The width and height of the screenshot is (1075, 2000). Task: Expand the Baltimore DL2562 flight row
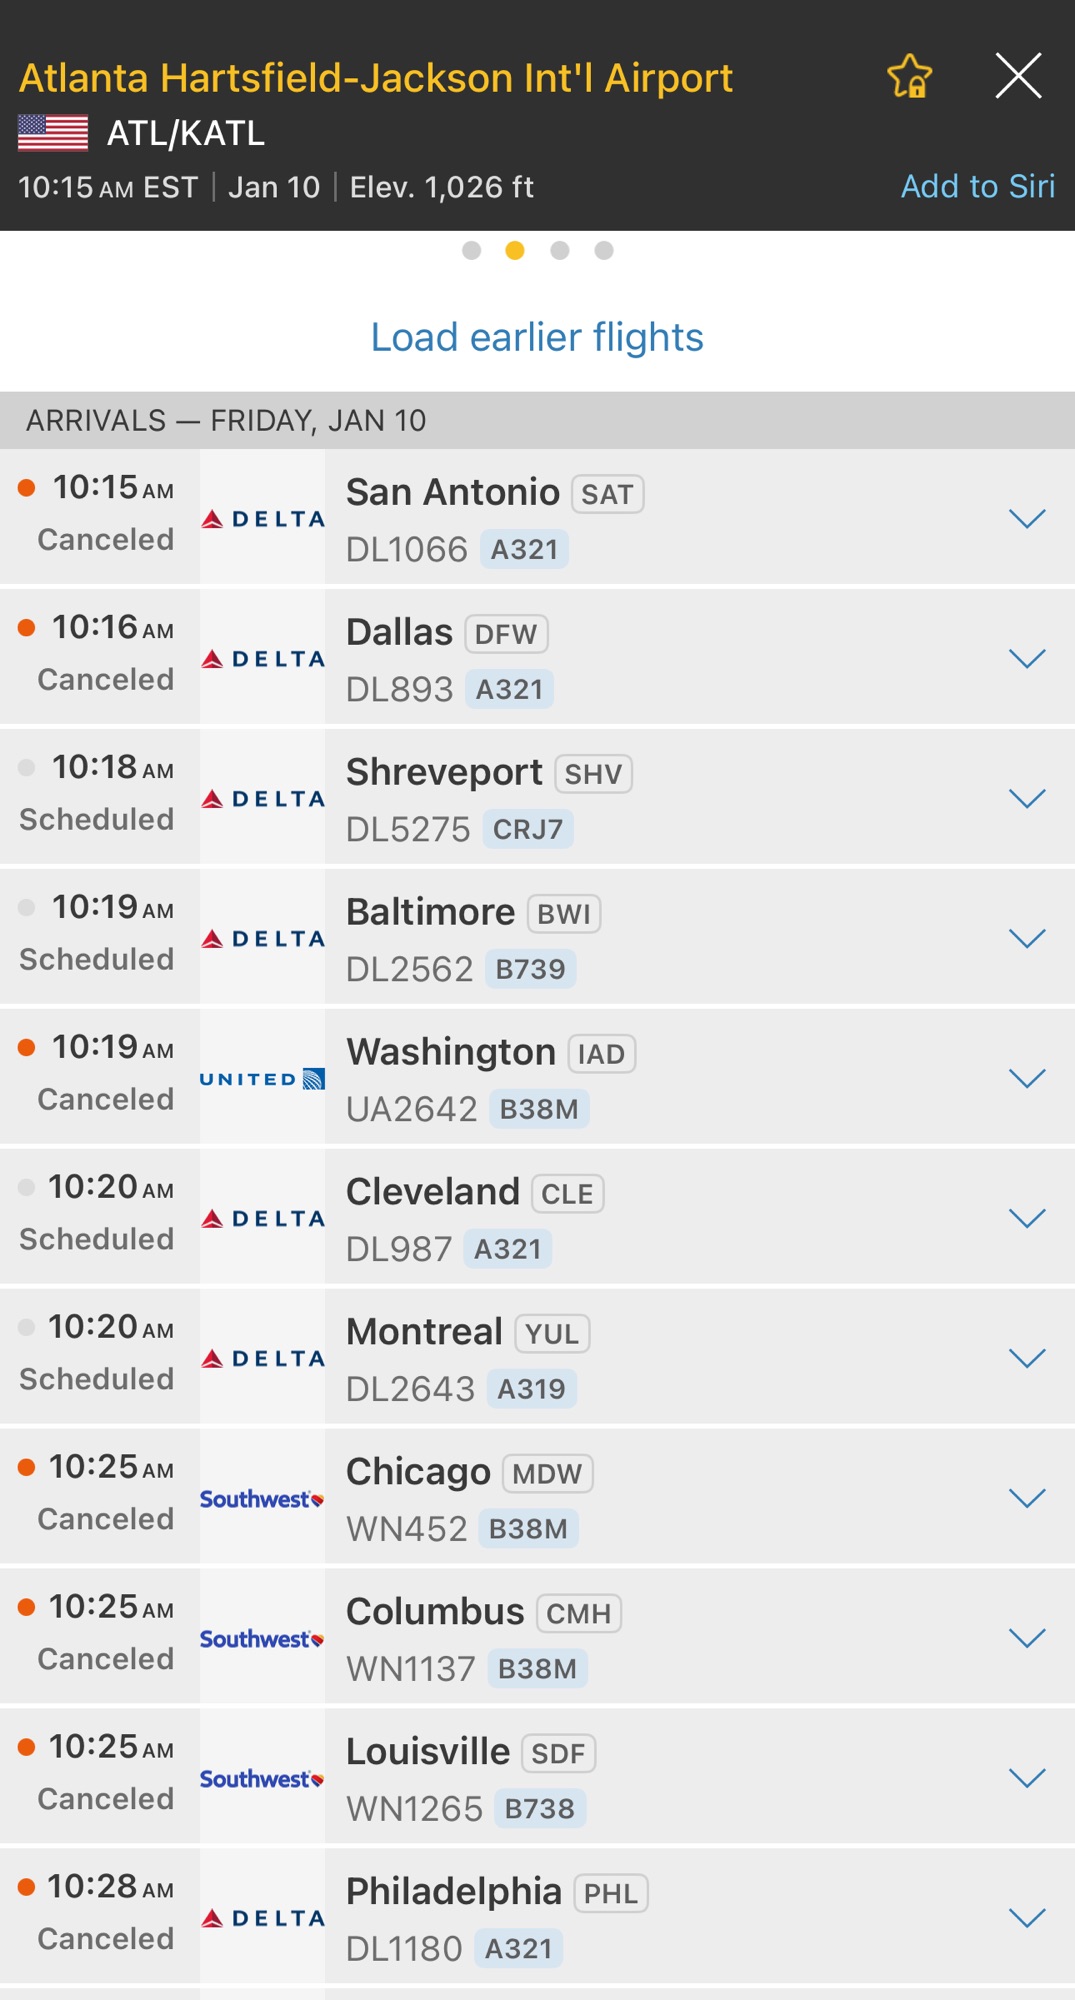coord(1027,938)
